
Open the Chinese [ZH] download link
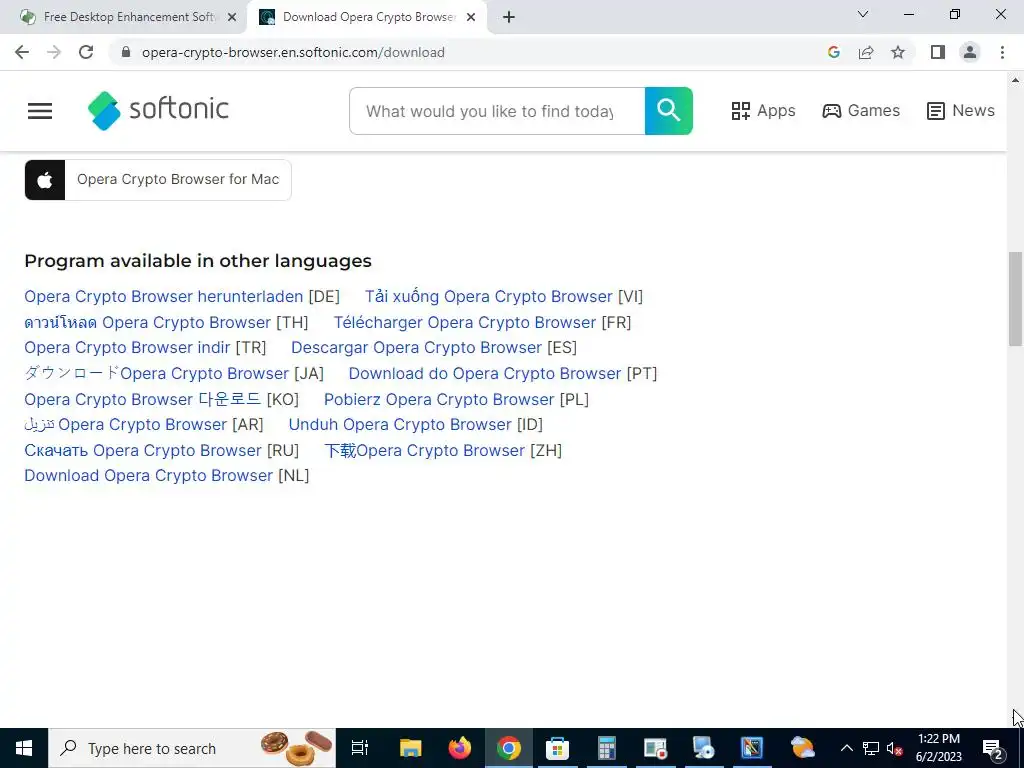(424, 451)
